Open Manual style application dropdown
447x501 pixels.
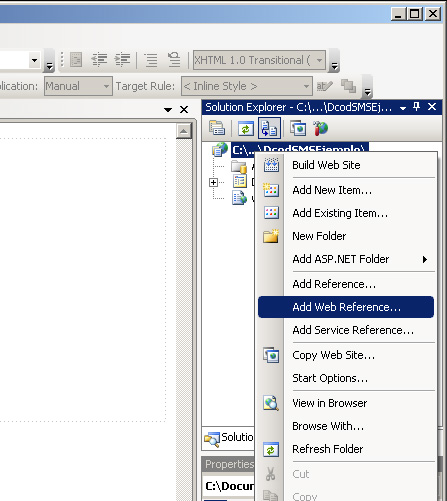tap(106, 86)
